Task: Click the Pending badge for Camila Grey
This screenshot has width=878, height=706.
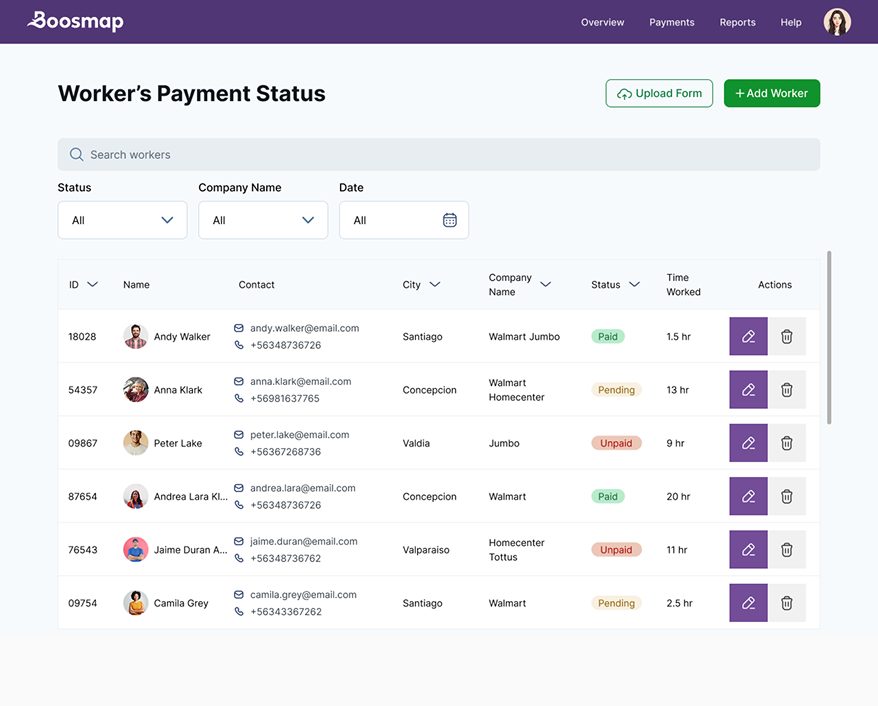Action: (616, 603)
